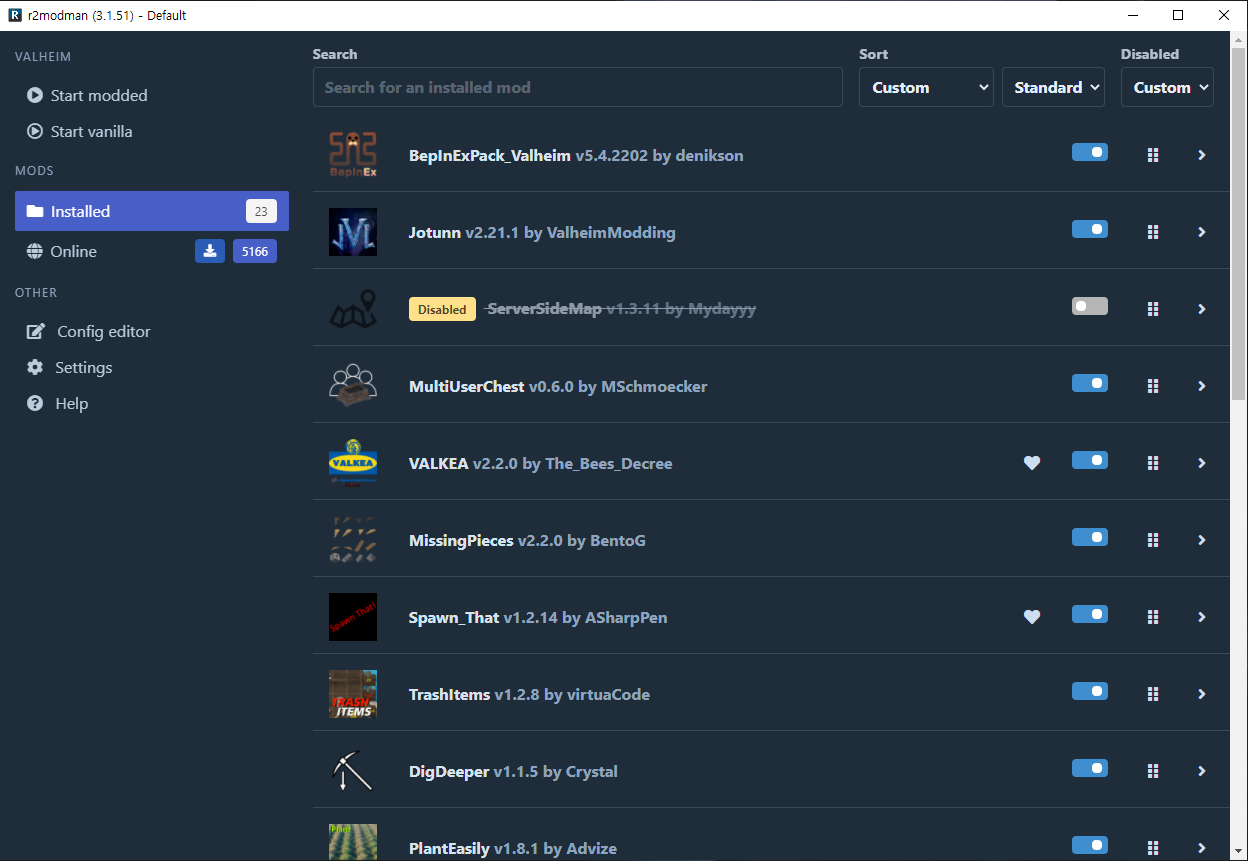Click the drag handle for Jotunn
Image resolution: width=1248 pixels, height=861 pixels.
point(1153,232)
